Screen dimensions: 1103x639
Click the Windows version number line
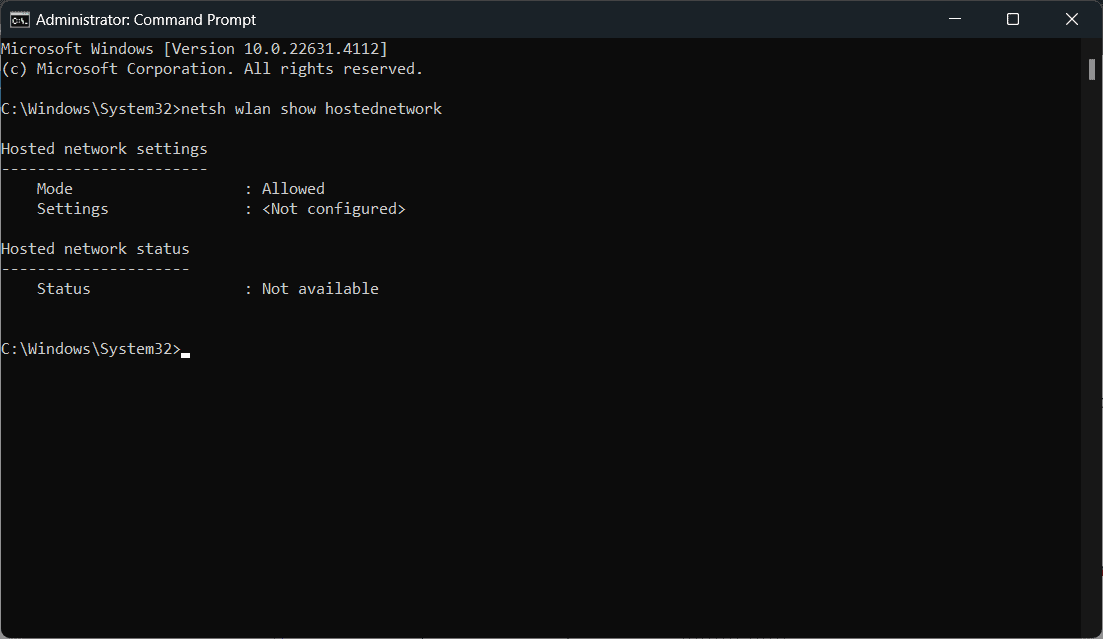point(194,49)
